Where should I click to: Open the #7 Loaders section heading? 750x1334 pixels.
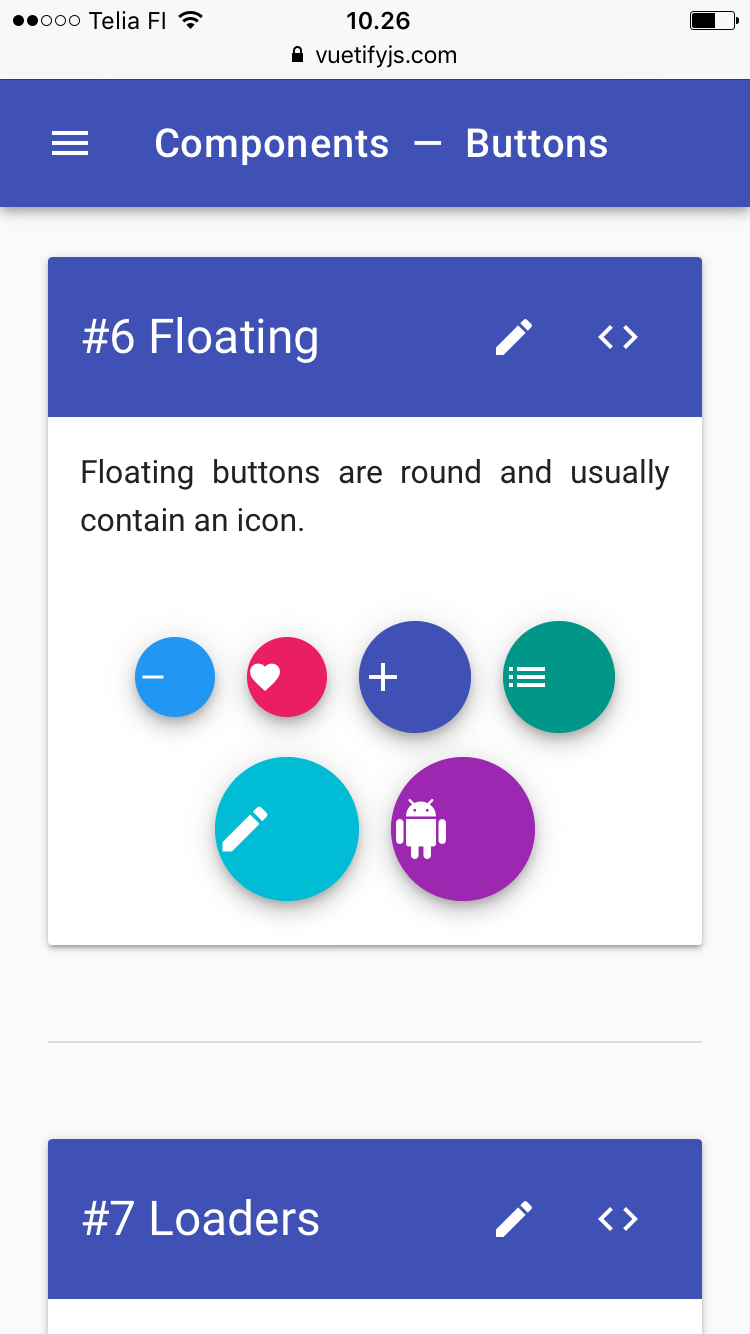pyautogui.click(x=199, y=1219)
